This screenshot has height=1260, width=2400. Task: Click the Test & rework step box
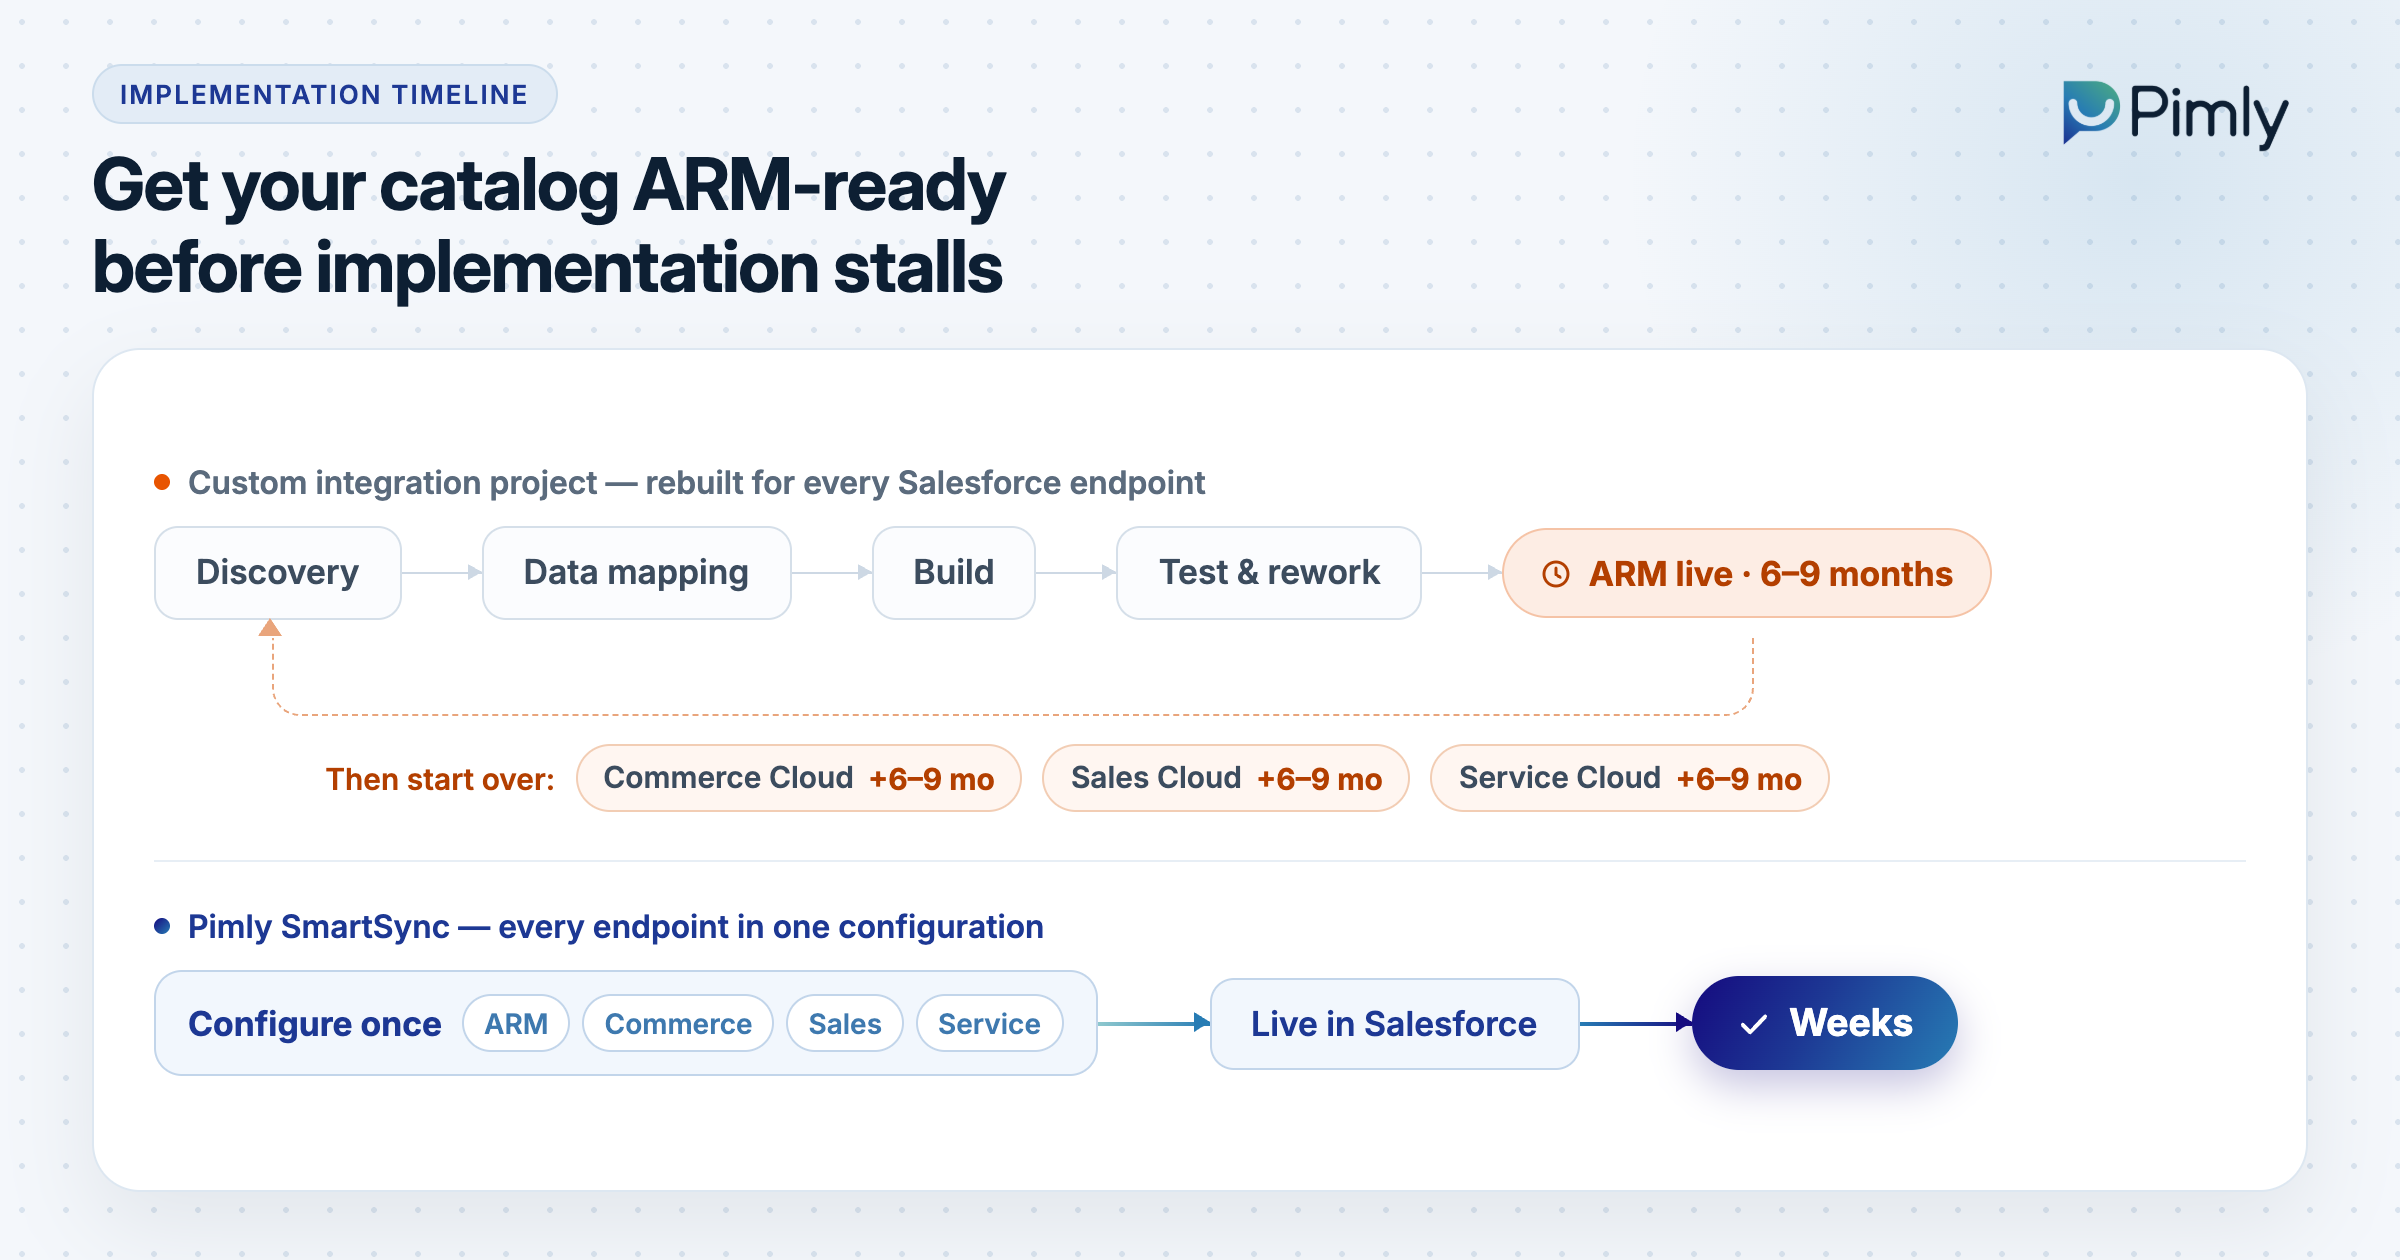coord(1269,573)
